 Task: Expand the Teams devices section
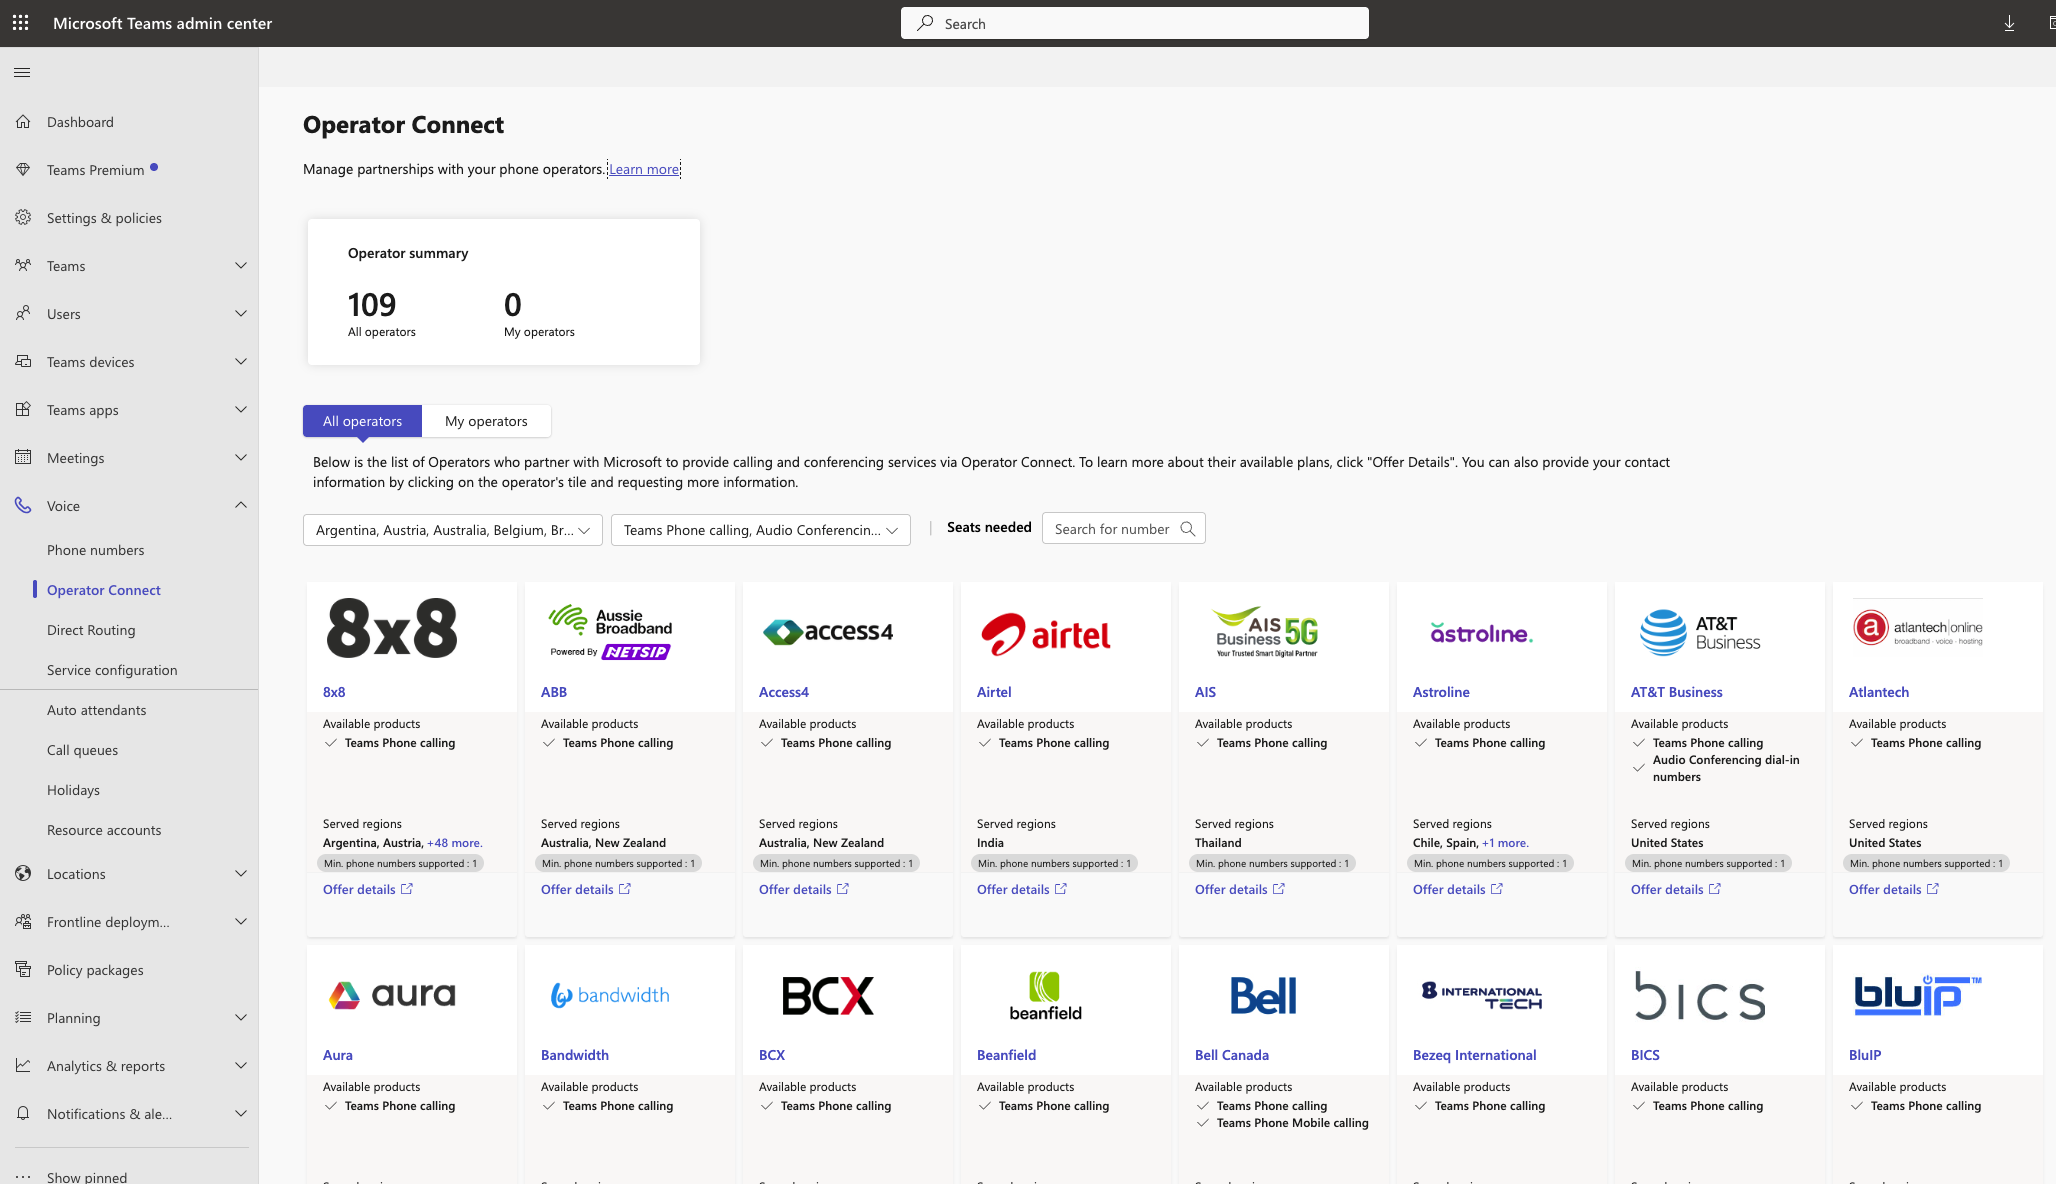[240, 362]
